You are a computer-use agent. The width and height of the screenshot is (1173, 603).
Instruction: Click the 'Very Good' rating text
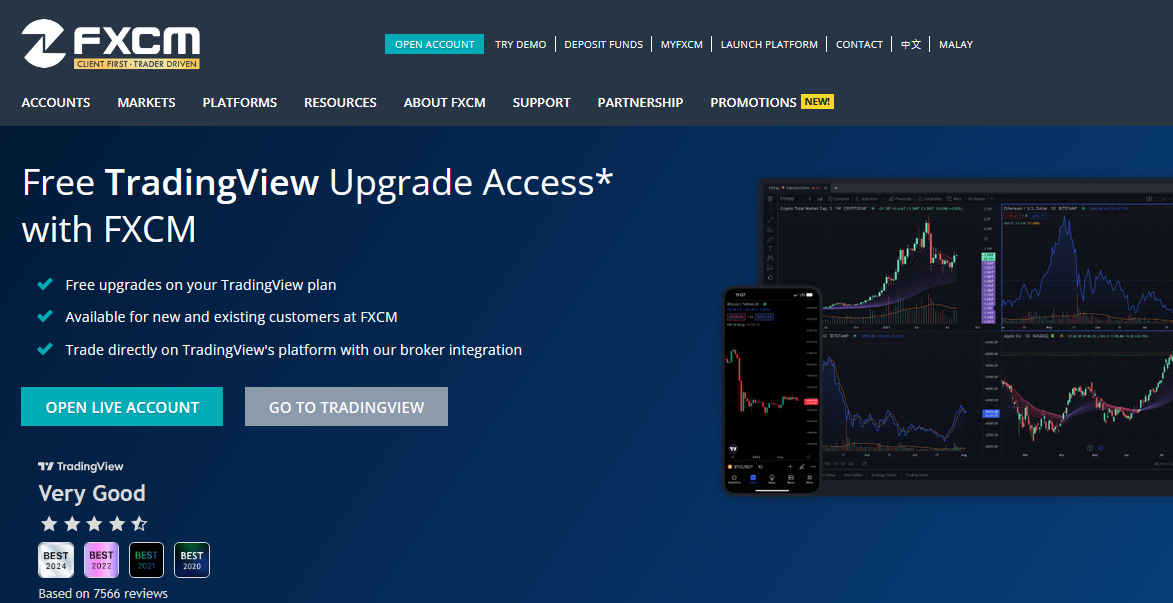pos(92,493)
